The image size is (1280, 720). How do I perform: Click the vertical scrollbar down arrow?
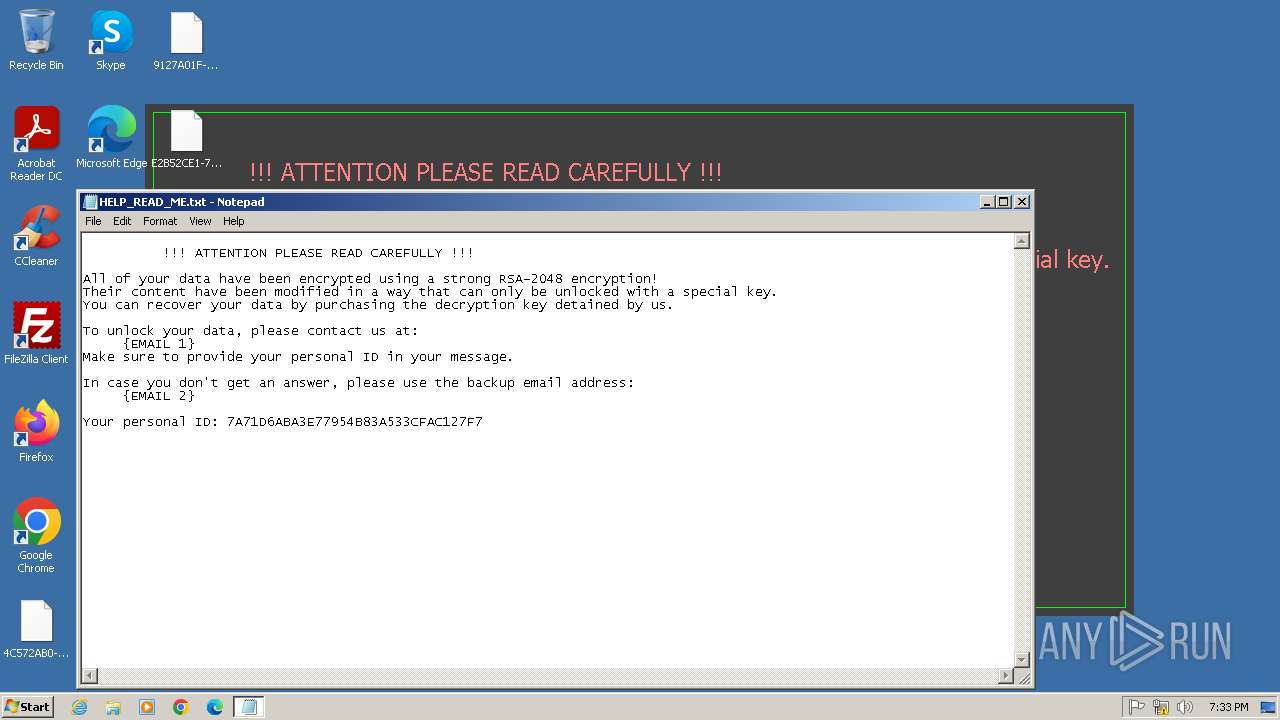(x=1022, y=659)
